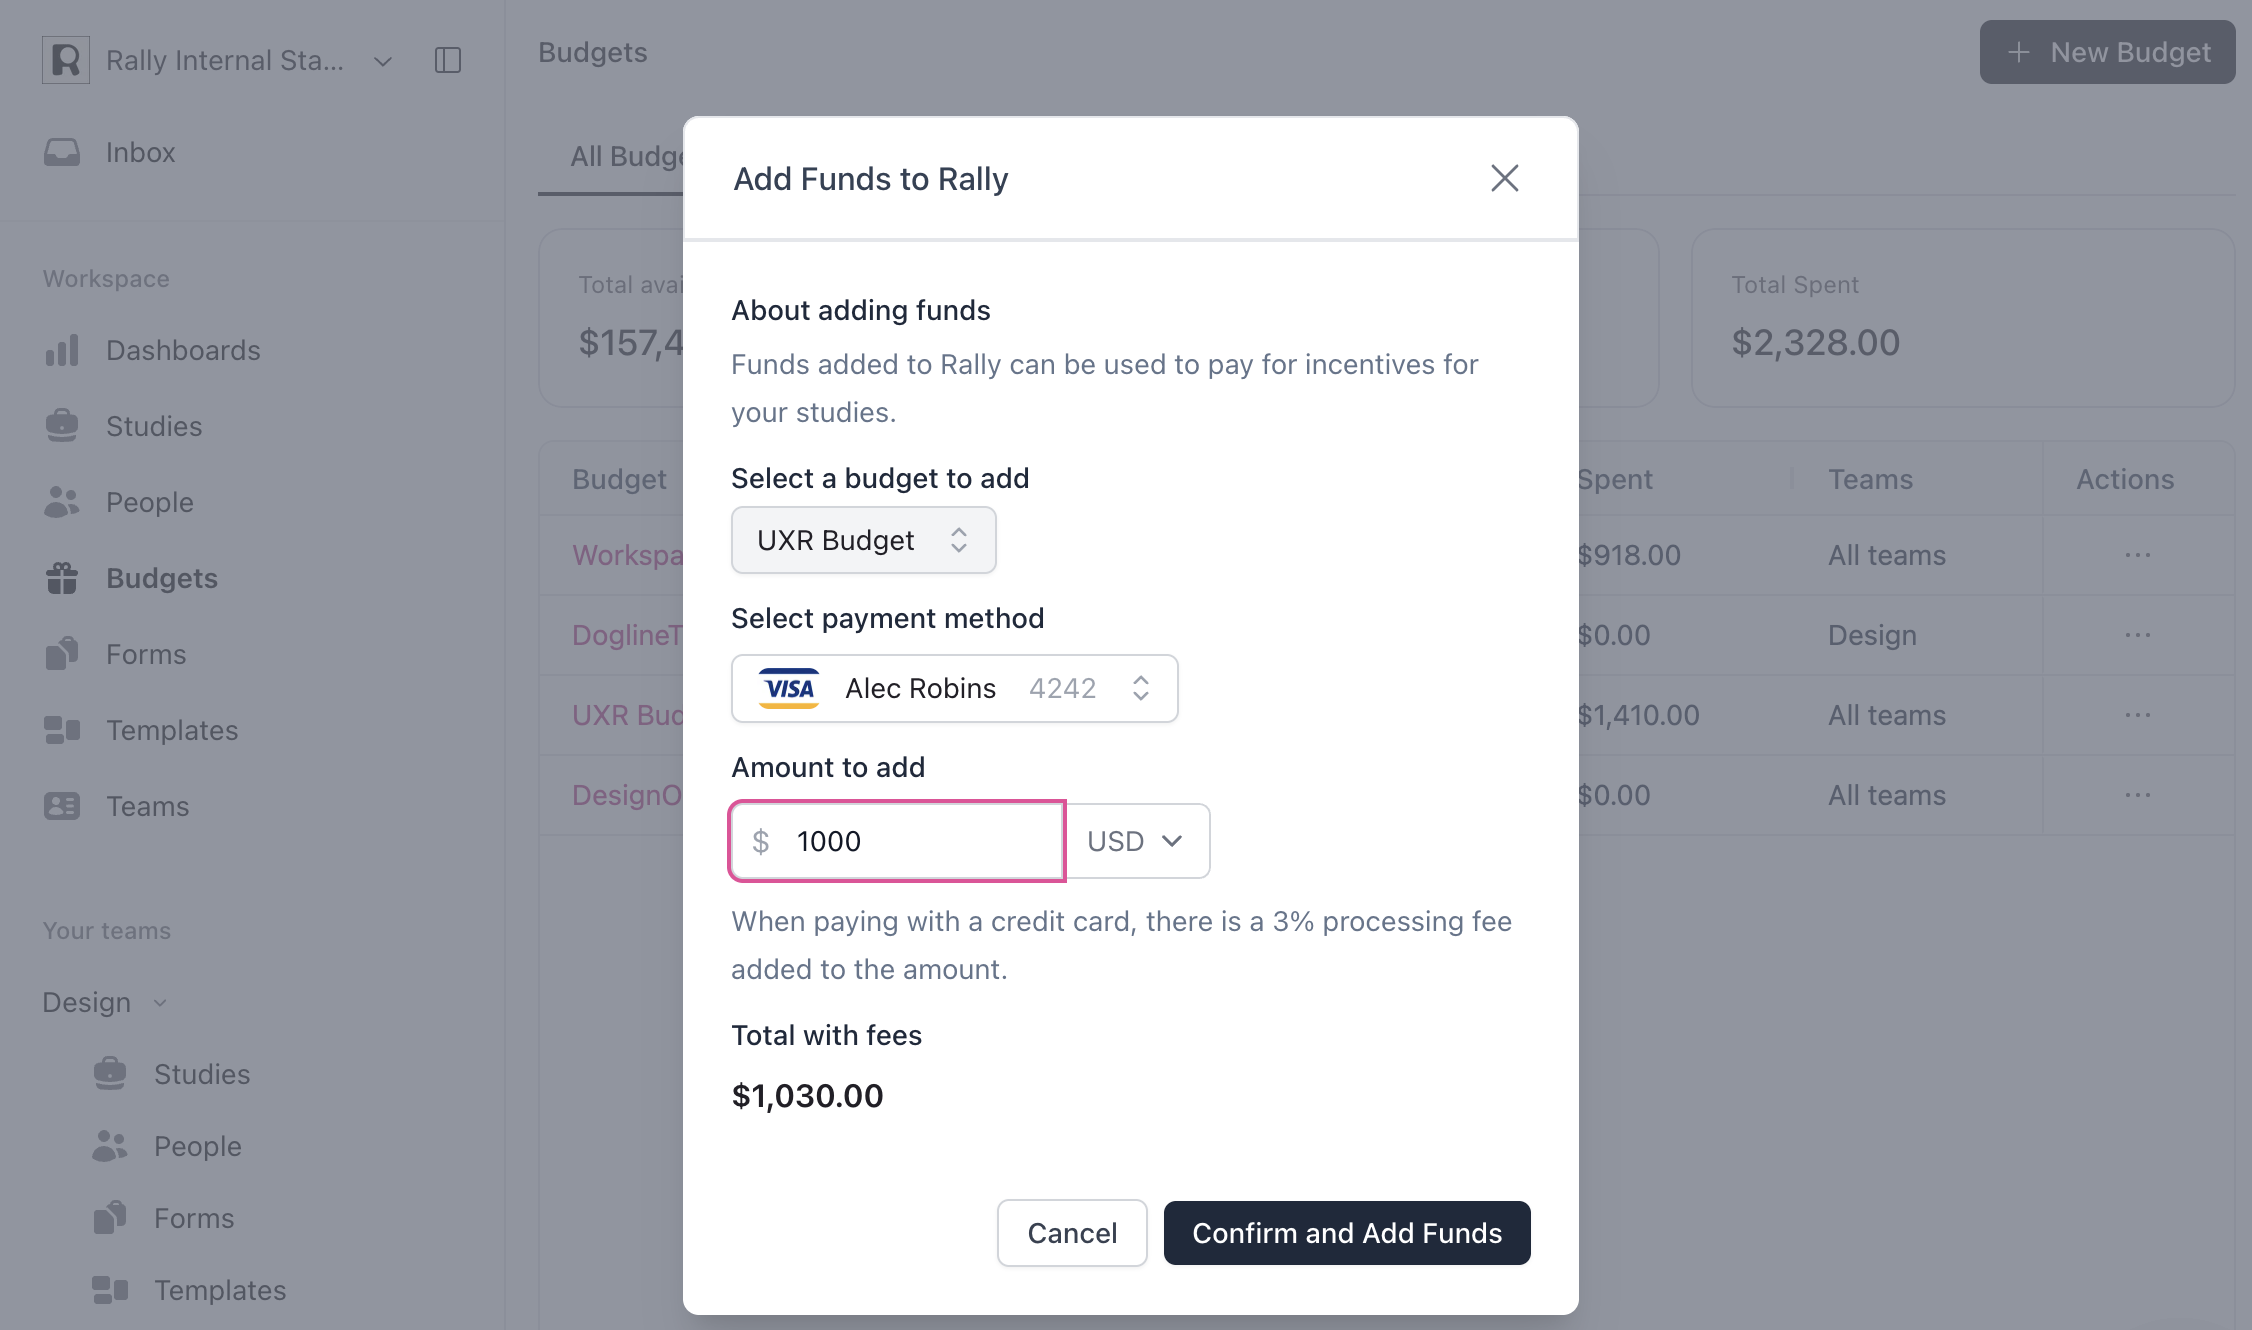Open the Visa payment method dropdown
Image resolution: width=2252 pixels, height=1330 pixels.
(954, 688)
